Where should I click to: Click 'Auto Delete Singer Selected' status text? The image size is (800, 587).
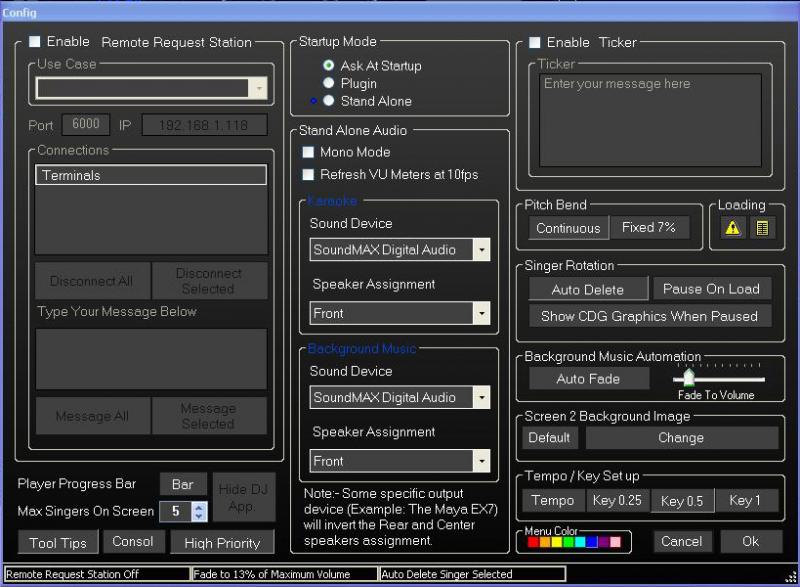[x=446, y=574]
